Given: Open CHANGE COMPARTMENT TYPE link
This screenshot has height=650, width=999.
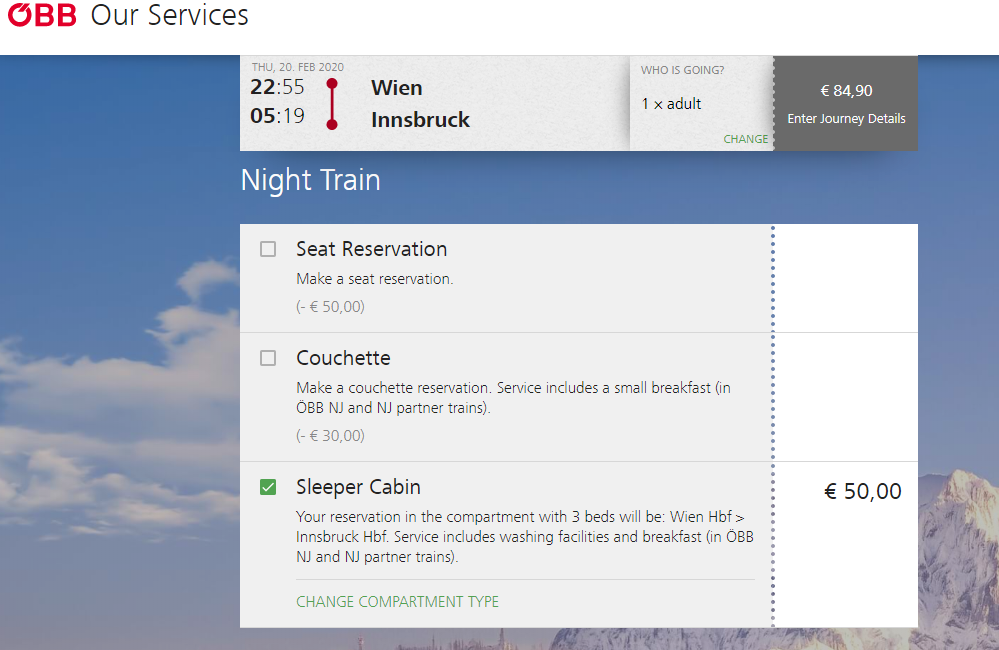Looking at the screenshot, I should (398, 602).
